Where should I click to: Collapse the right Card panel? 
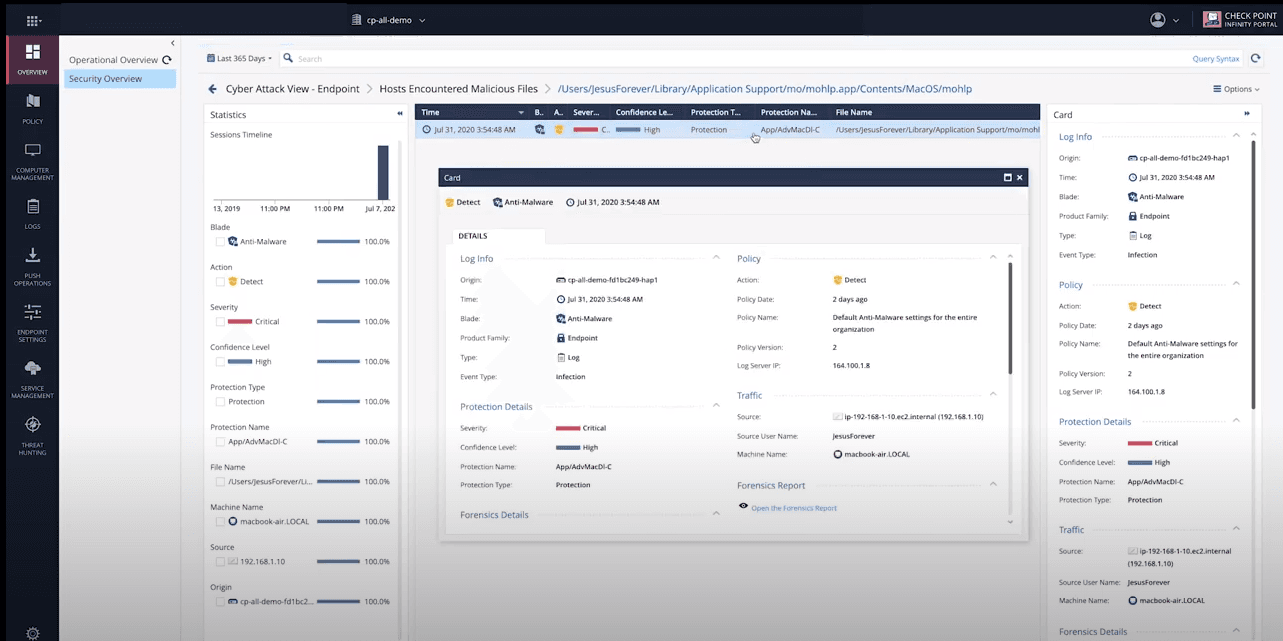click(x=1246, y=114)
